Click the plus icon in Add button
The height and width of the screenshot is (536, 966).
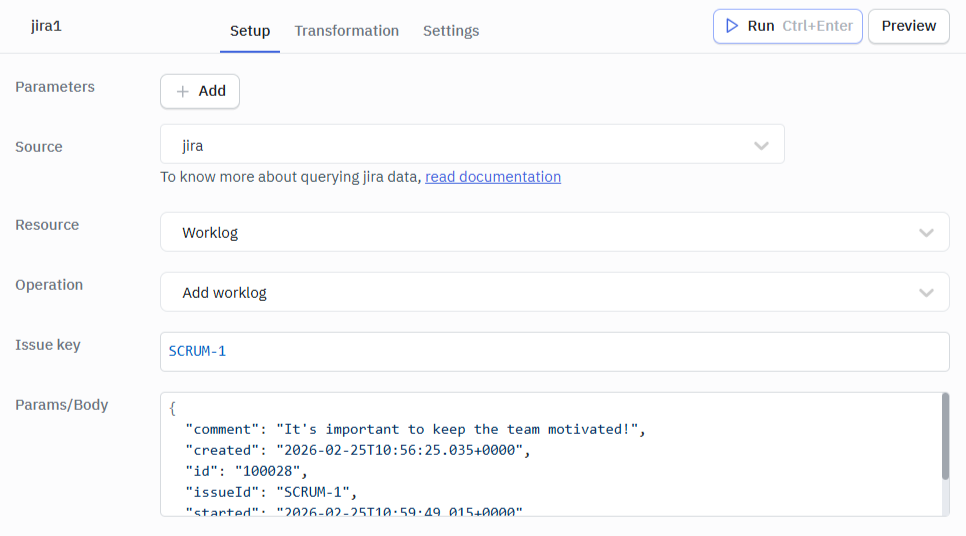182,92
